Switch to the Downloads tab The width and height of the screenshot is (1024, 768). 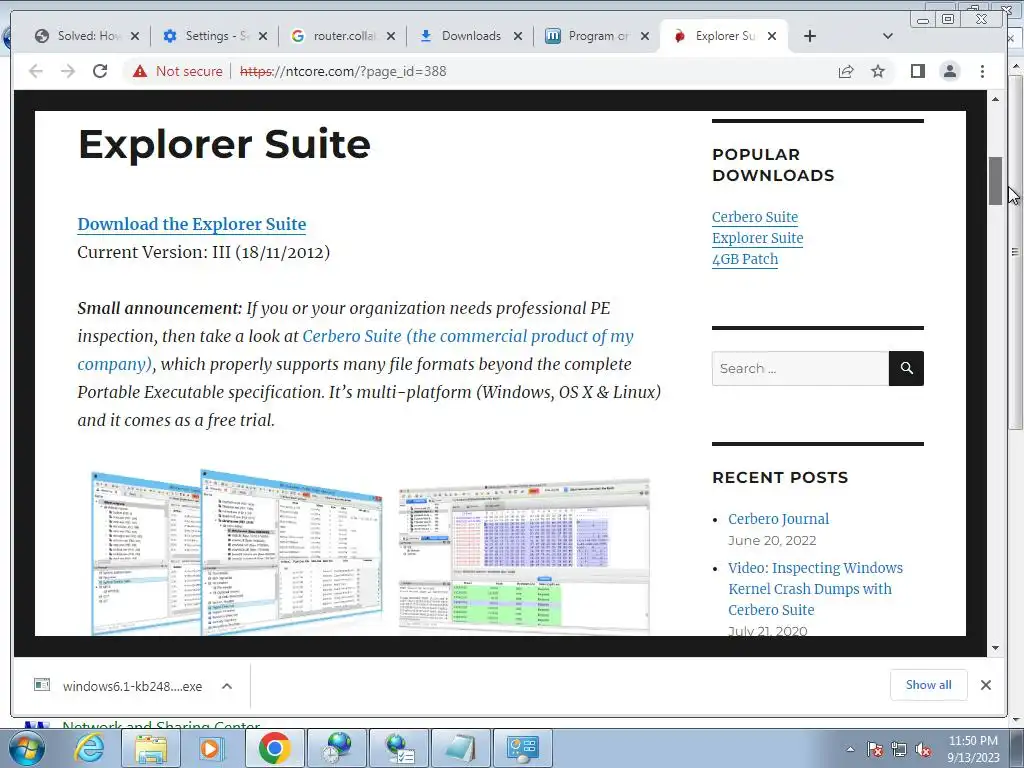[471, 36]
